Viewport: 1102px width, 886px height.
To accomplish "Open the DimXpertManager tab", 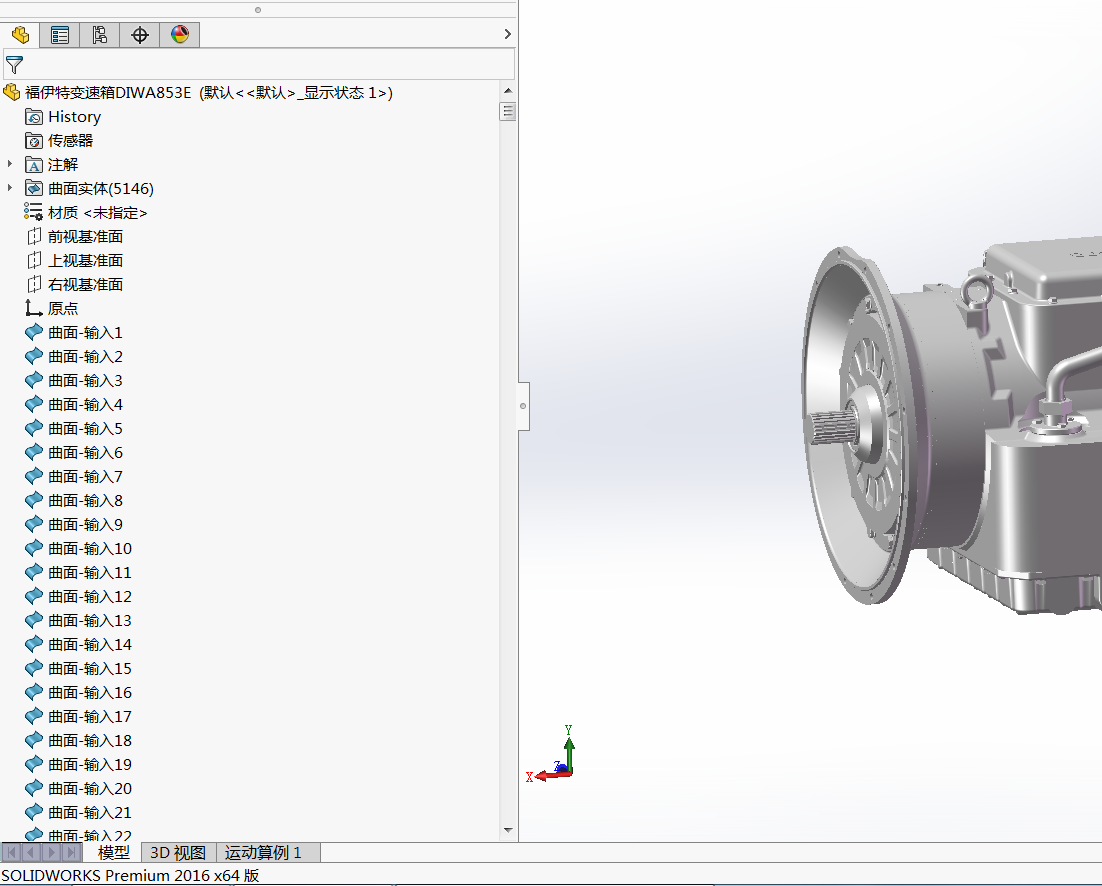I will tap(140, 34).
